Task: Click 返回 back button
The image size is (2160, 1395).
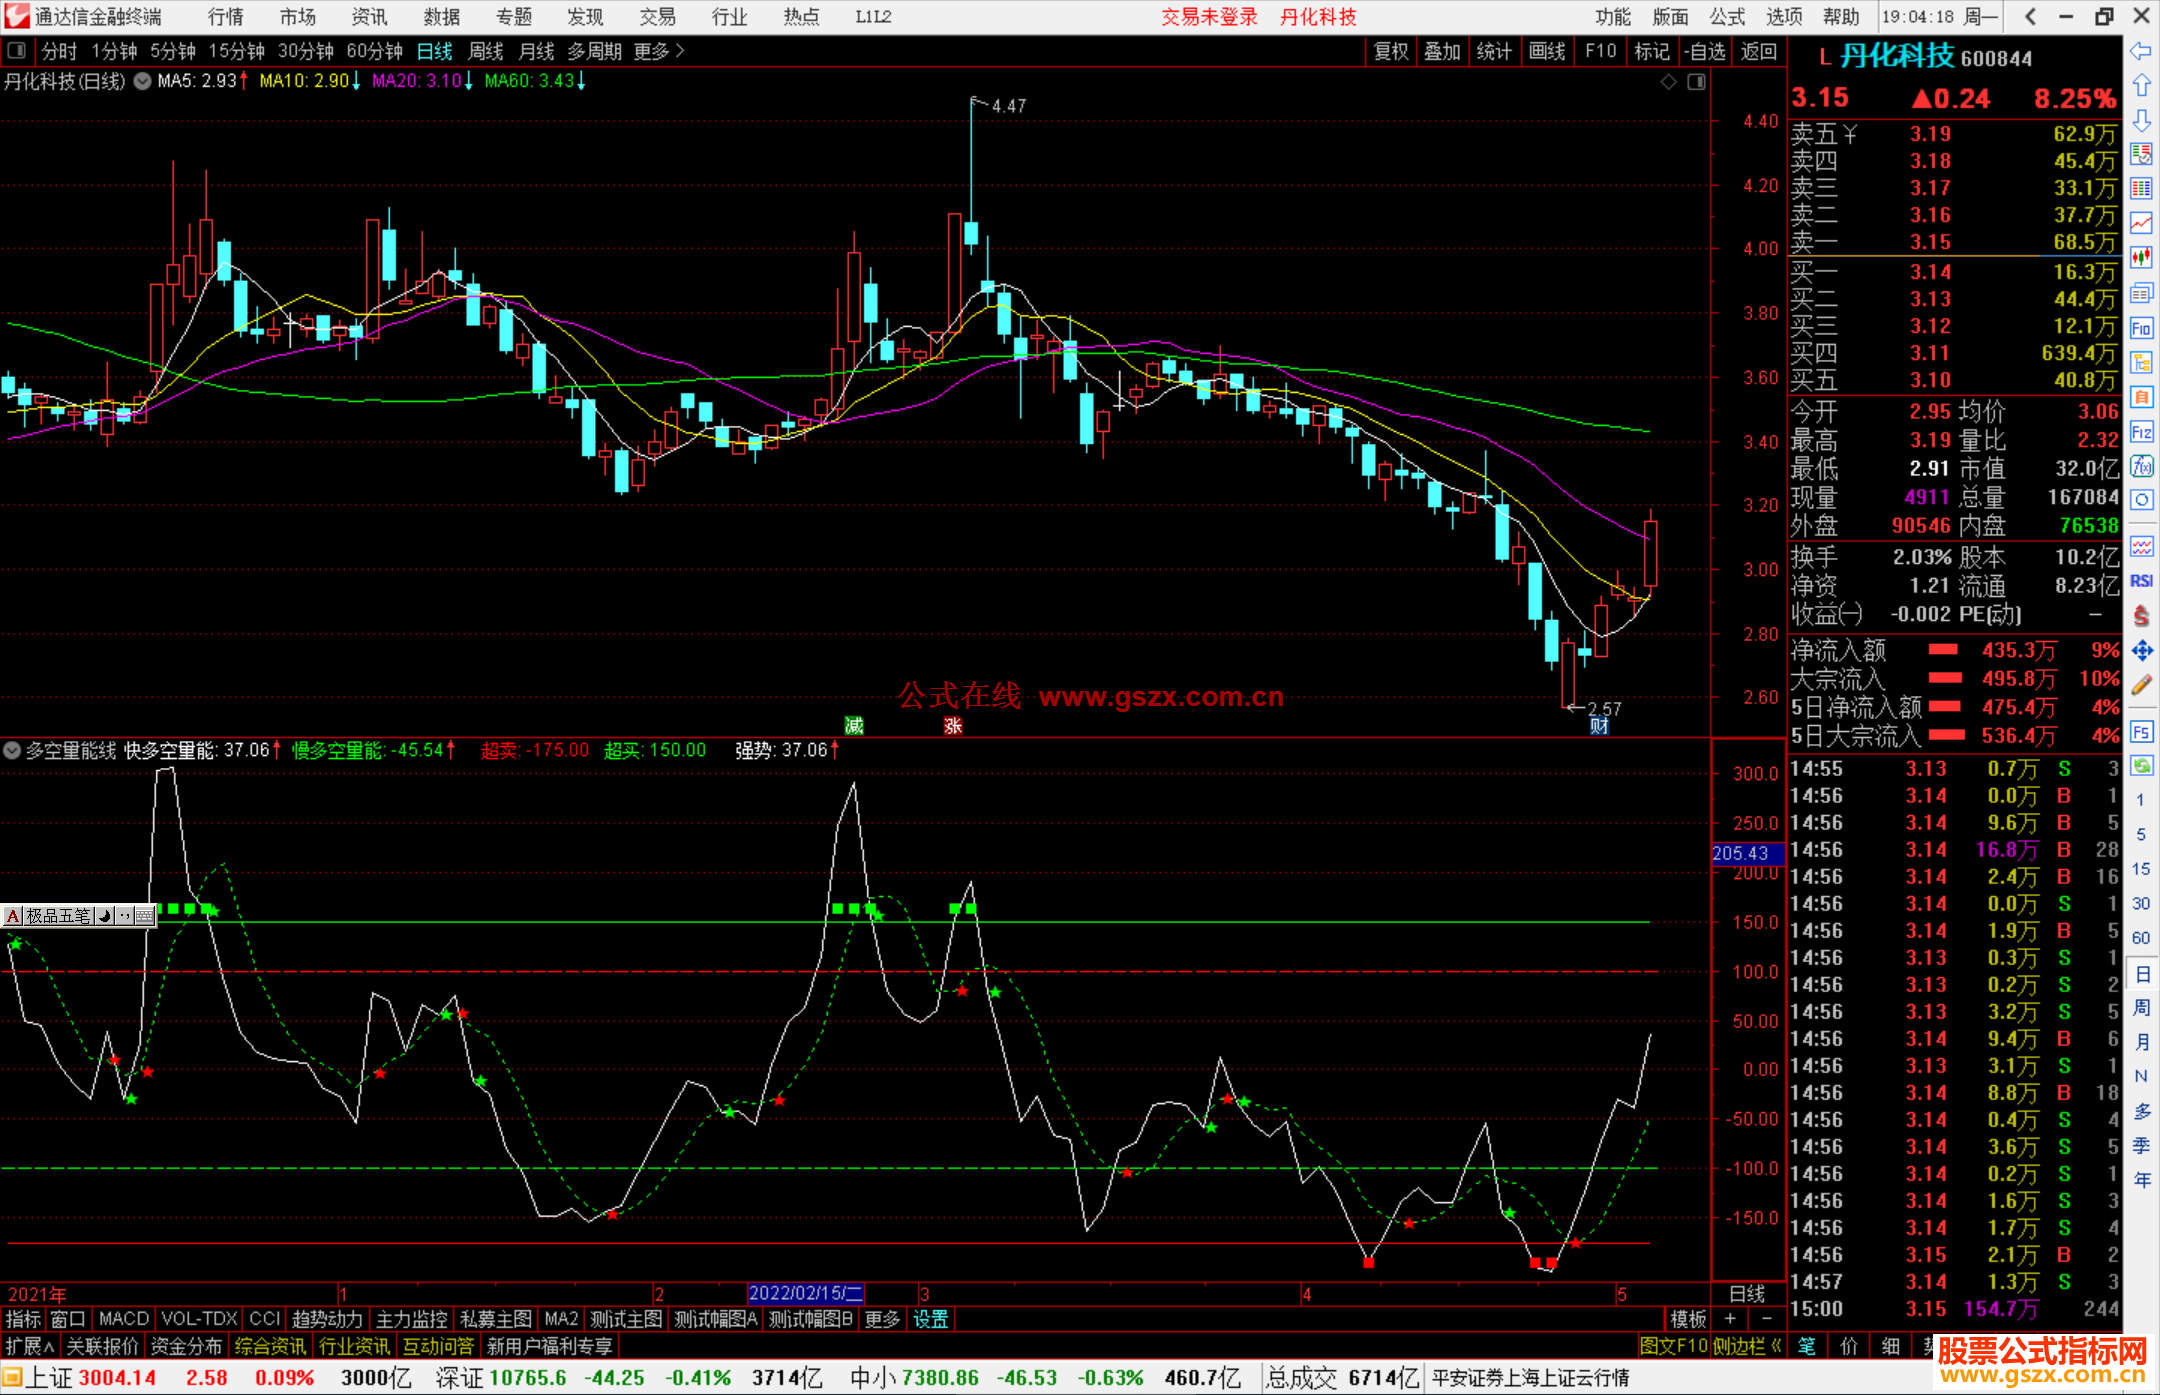Action: coord(1758,51)
